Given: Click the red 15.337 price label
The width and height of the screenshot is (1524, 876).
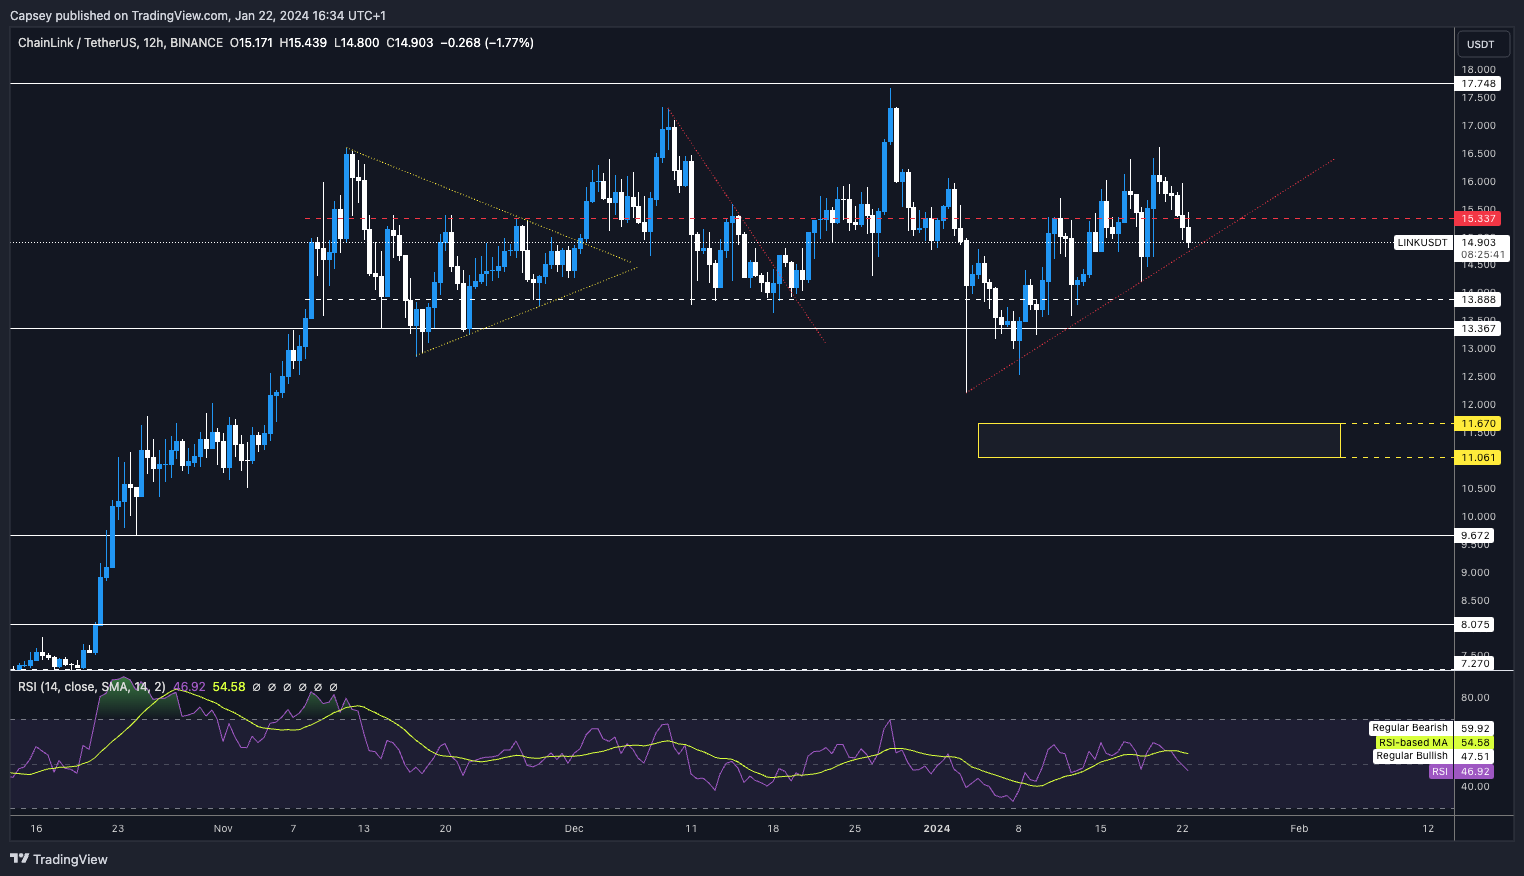Looking at the screenshot, I should (x=1478, y=219).
